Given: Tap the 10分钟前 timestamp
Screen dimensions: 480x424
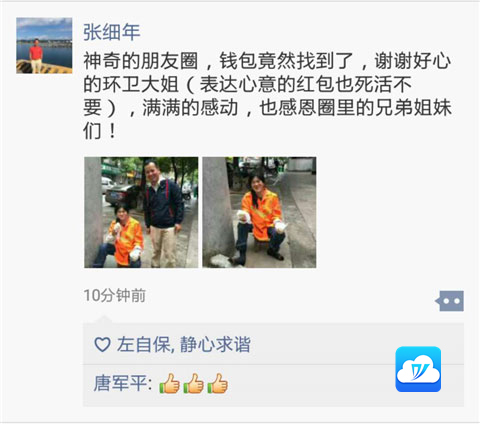Looking at the screenshot, I should point(115,295).
